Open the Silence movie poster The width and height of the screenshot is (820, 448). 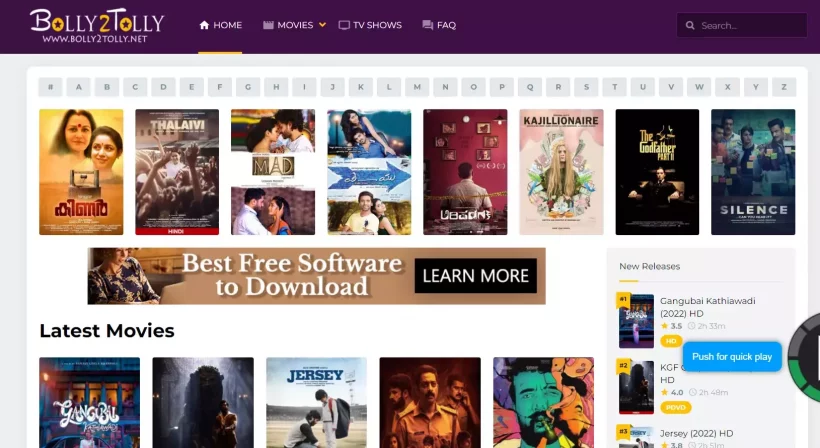click(x=753, y=172)
